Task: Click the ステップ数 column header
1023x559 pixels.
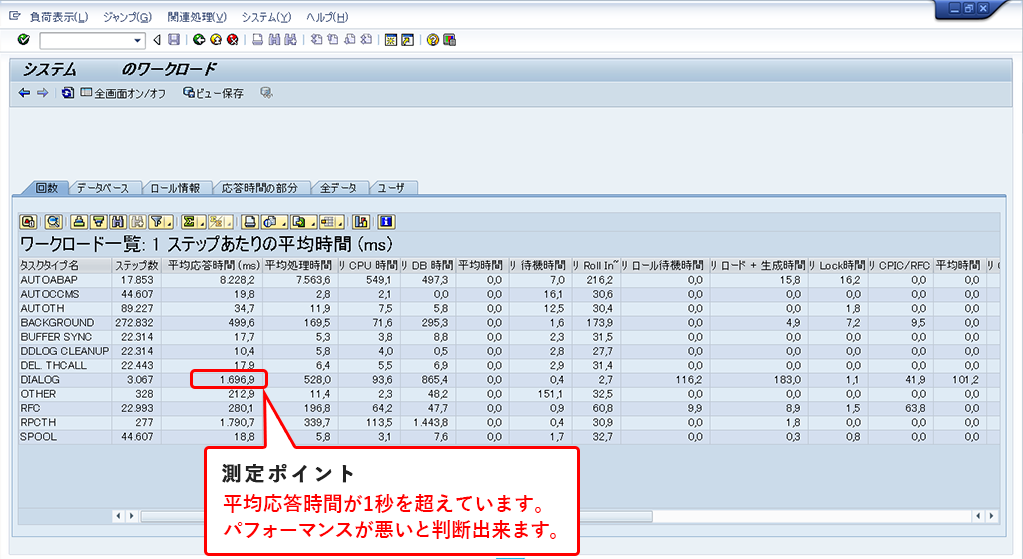Action: coord(136,265)
